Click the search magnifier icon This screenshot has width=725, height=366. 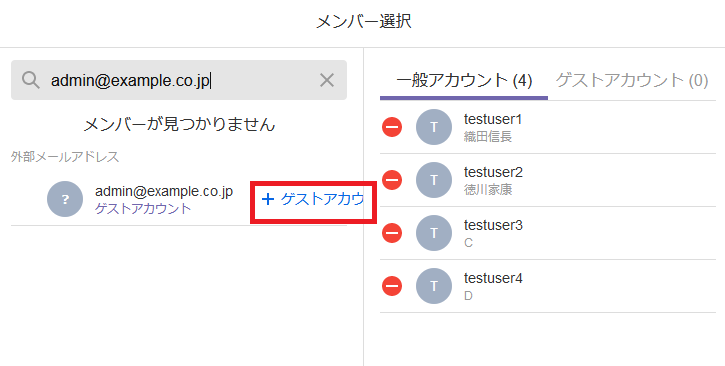click(31, 80)
